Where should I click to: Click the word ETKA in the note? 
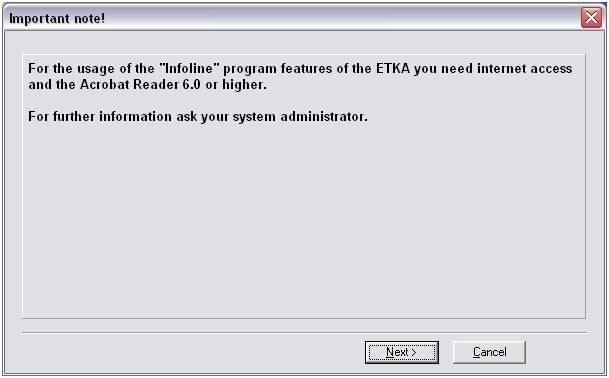393,69
